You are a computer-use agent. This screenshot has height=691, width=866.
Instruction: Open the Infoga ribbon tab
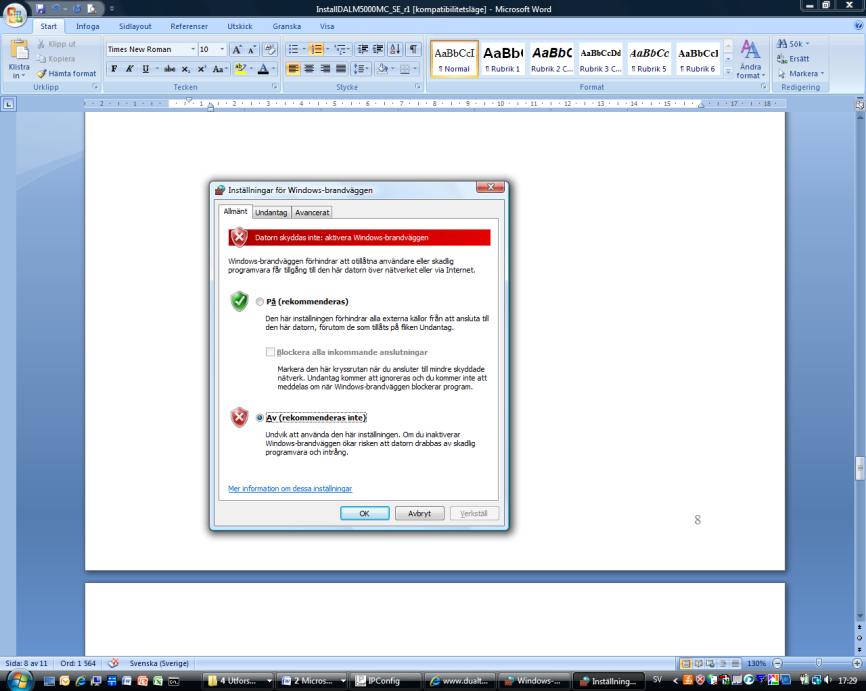pos(87,27)
